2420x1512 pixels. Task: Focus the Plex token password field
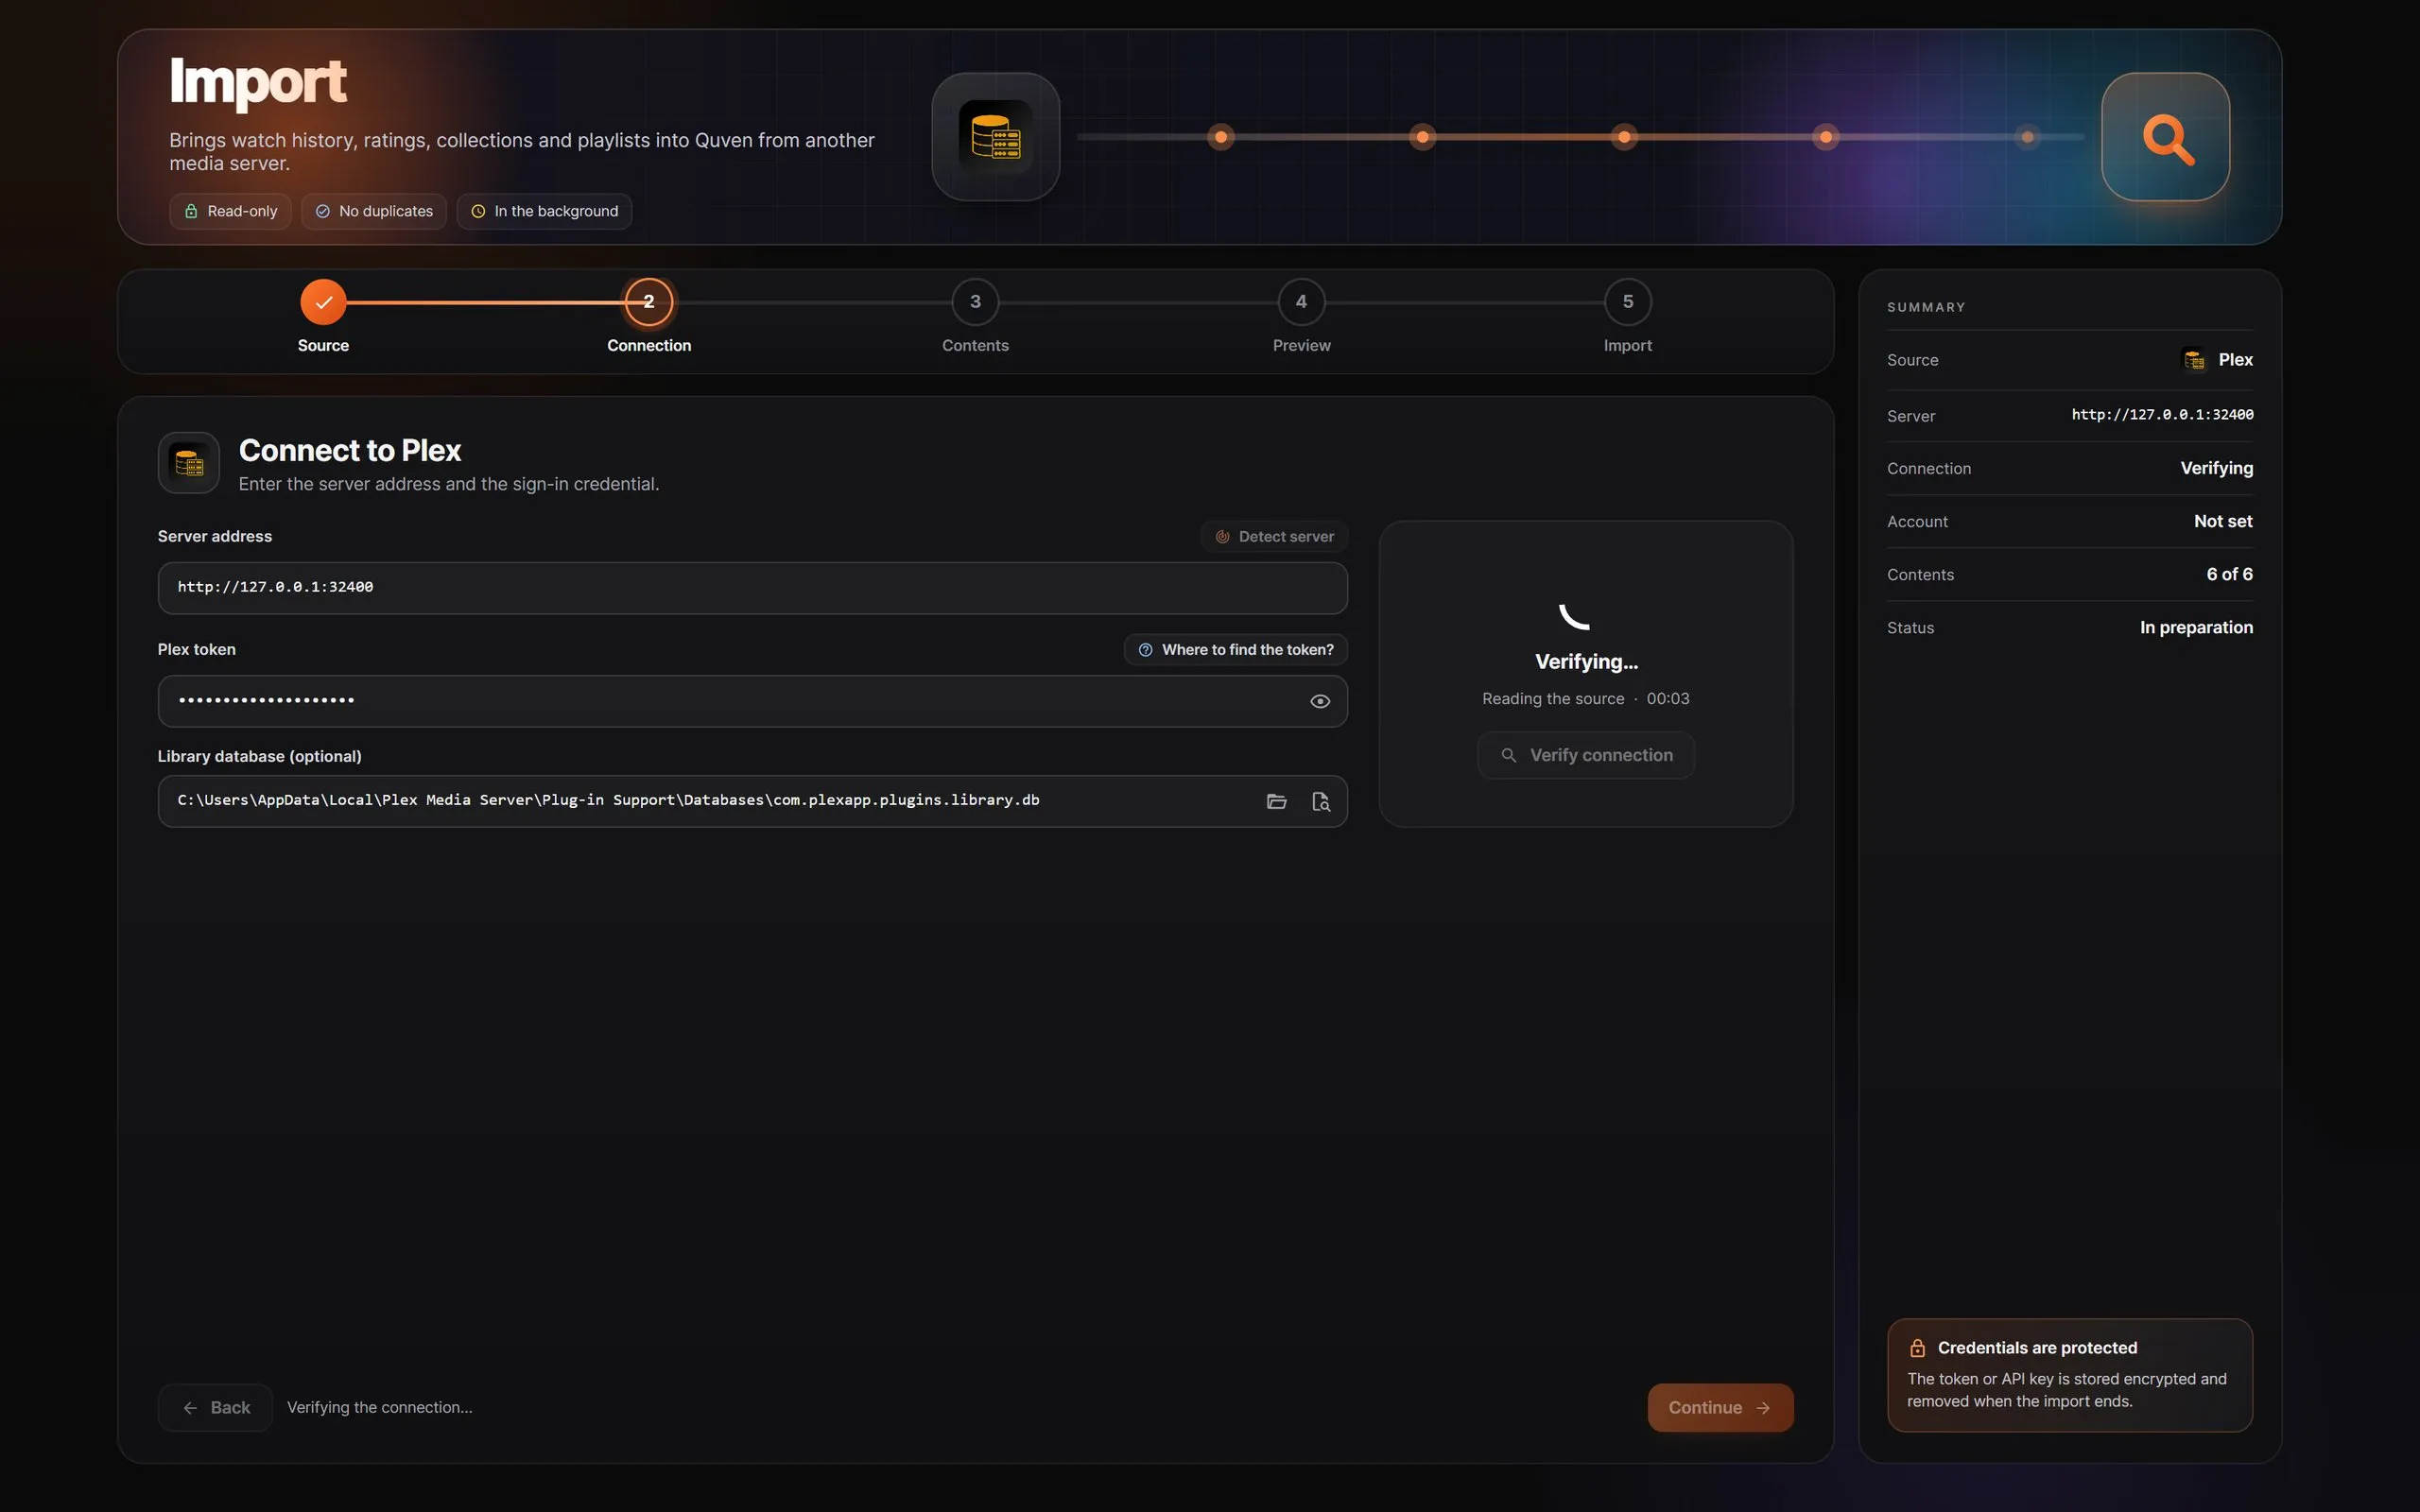point(752,701)
